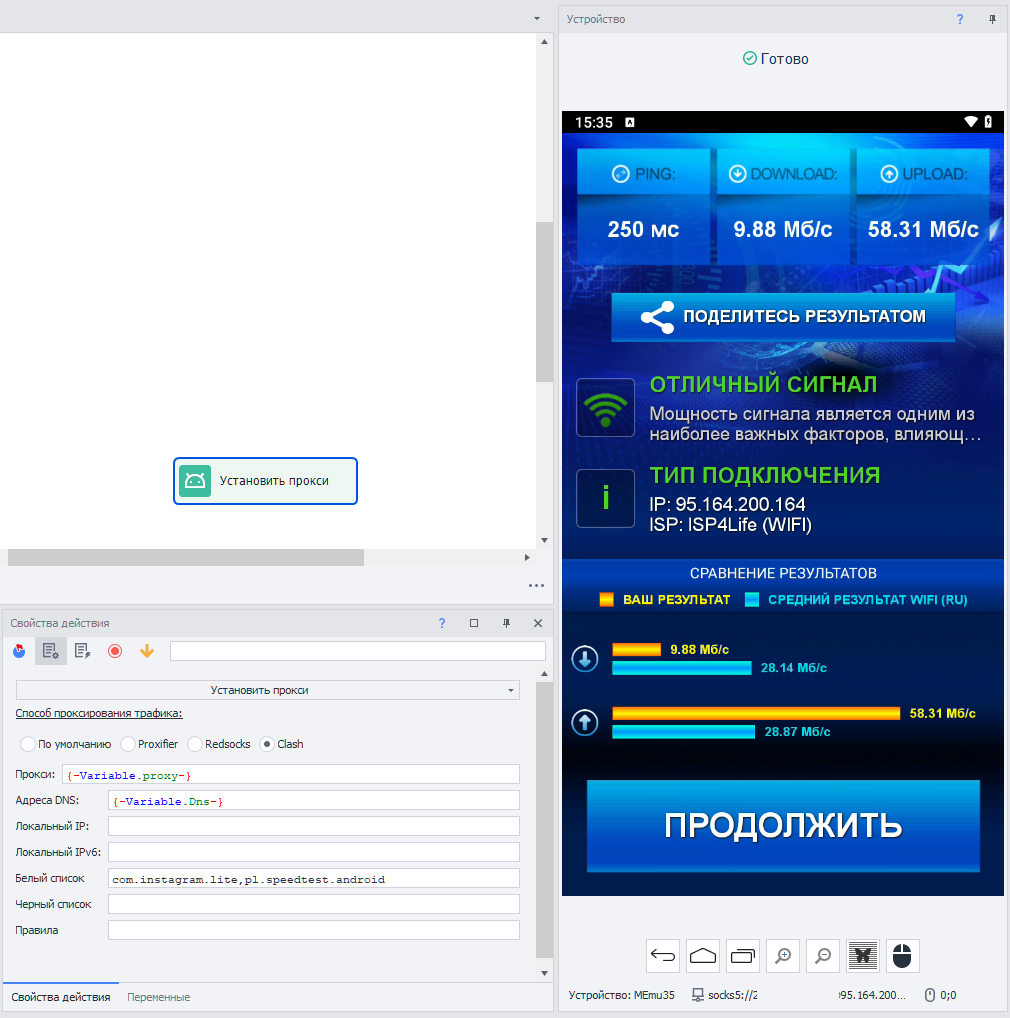Viewport: 1010px width, 1018px height.
Task: Click Способ проксирования трафика link
Action: (x=99, y=714)
